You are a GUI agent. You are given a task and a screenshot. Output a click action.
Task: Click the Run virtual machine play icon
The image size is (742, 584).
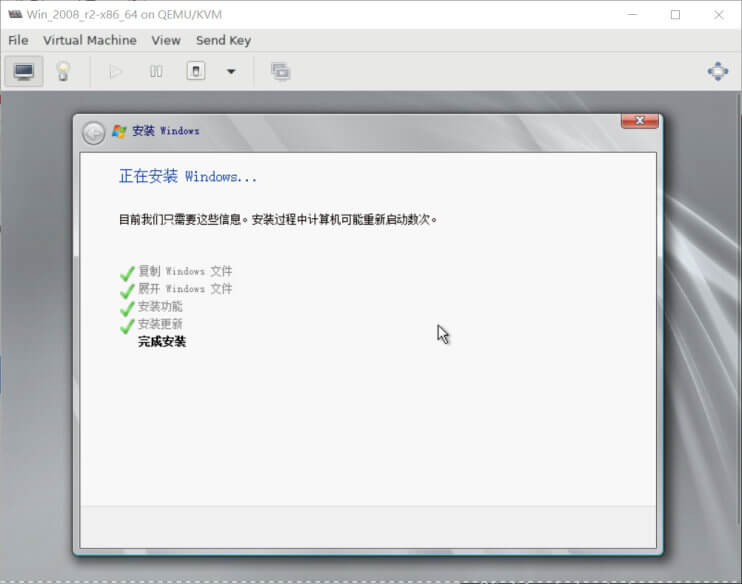[115, 71]
